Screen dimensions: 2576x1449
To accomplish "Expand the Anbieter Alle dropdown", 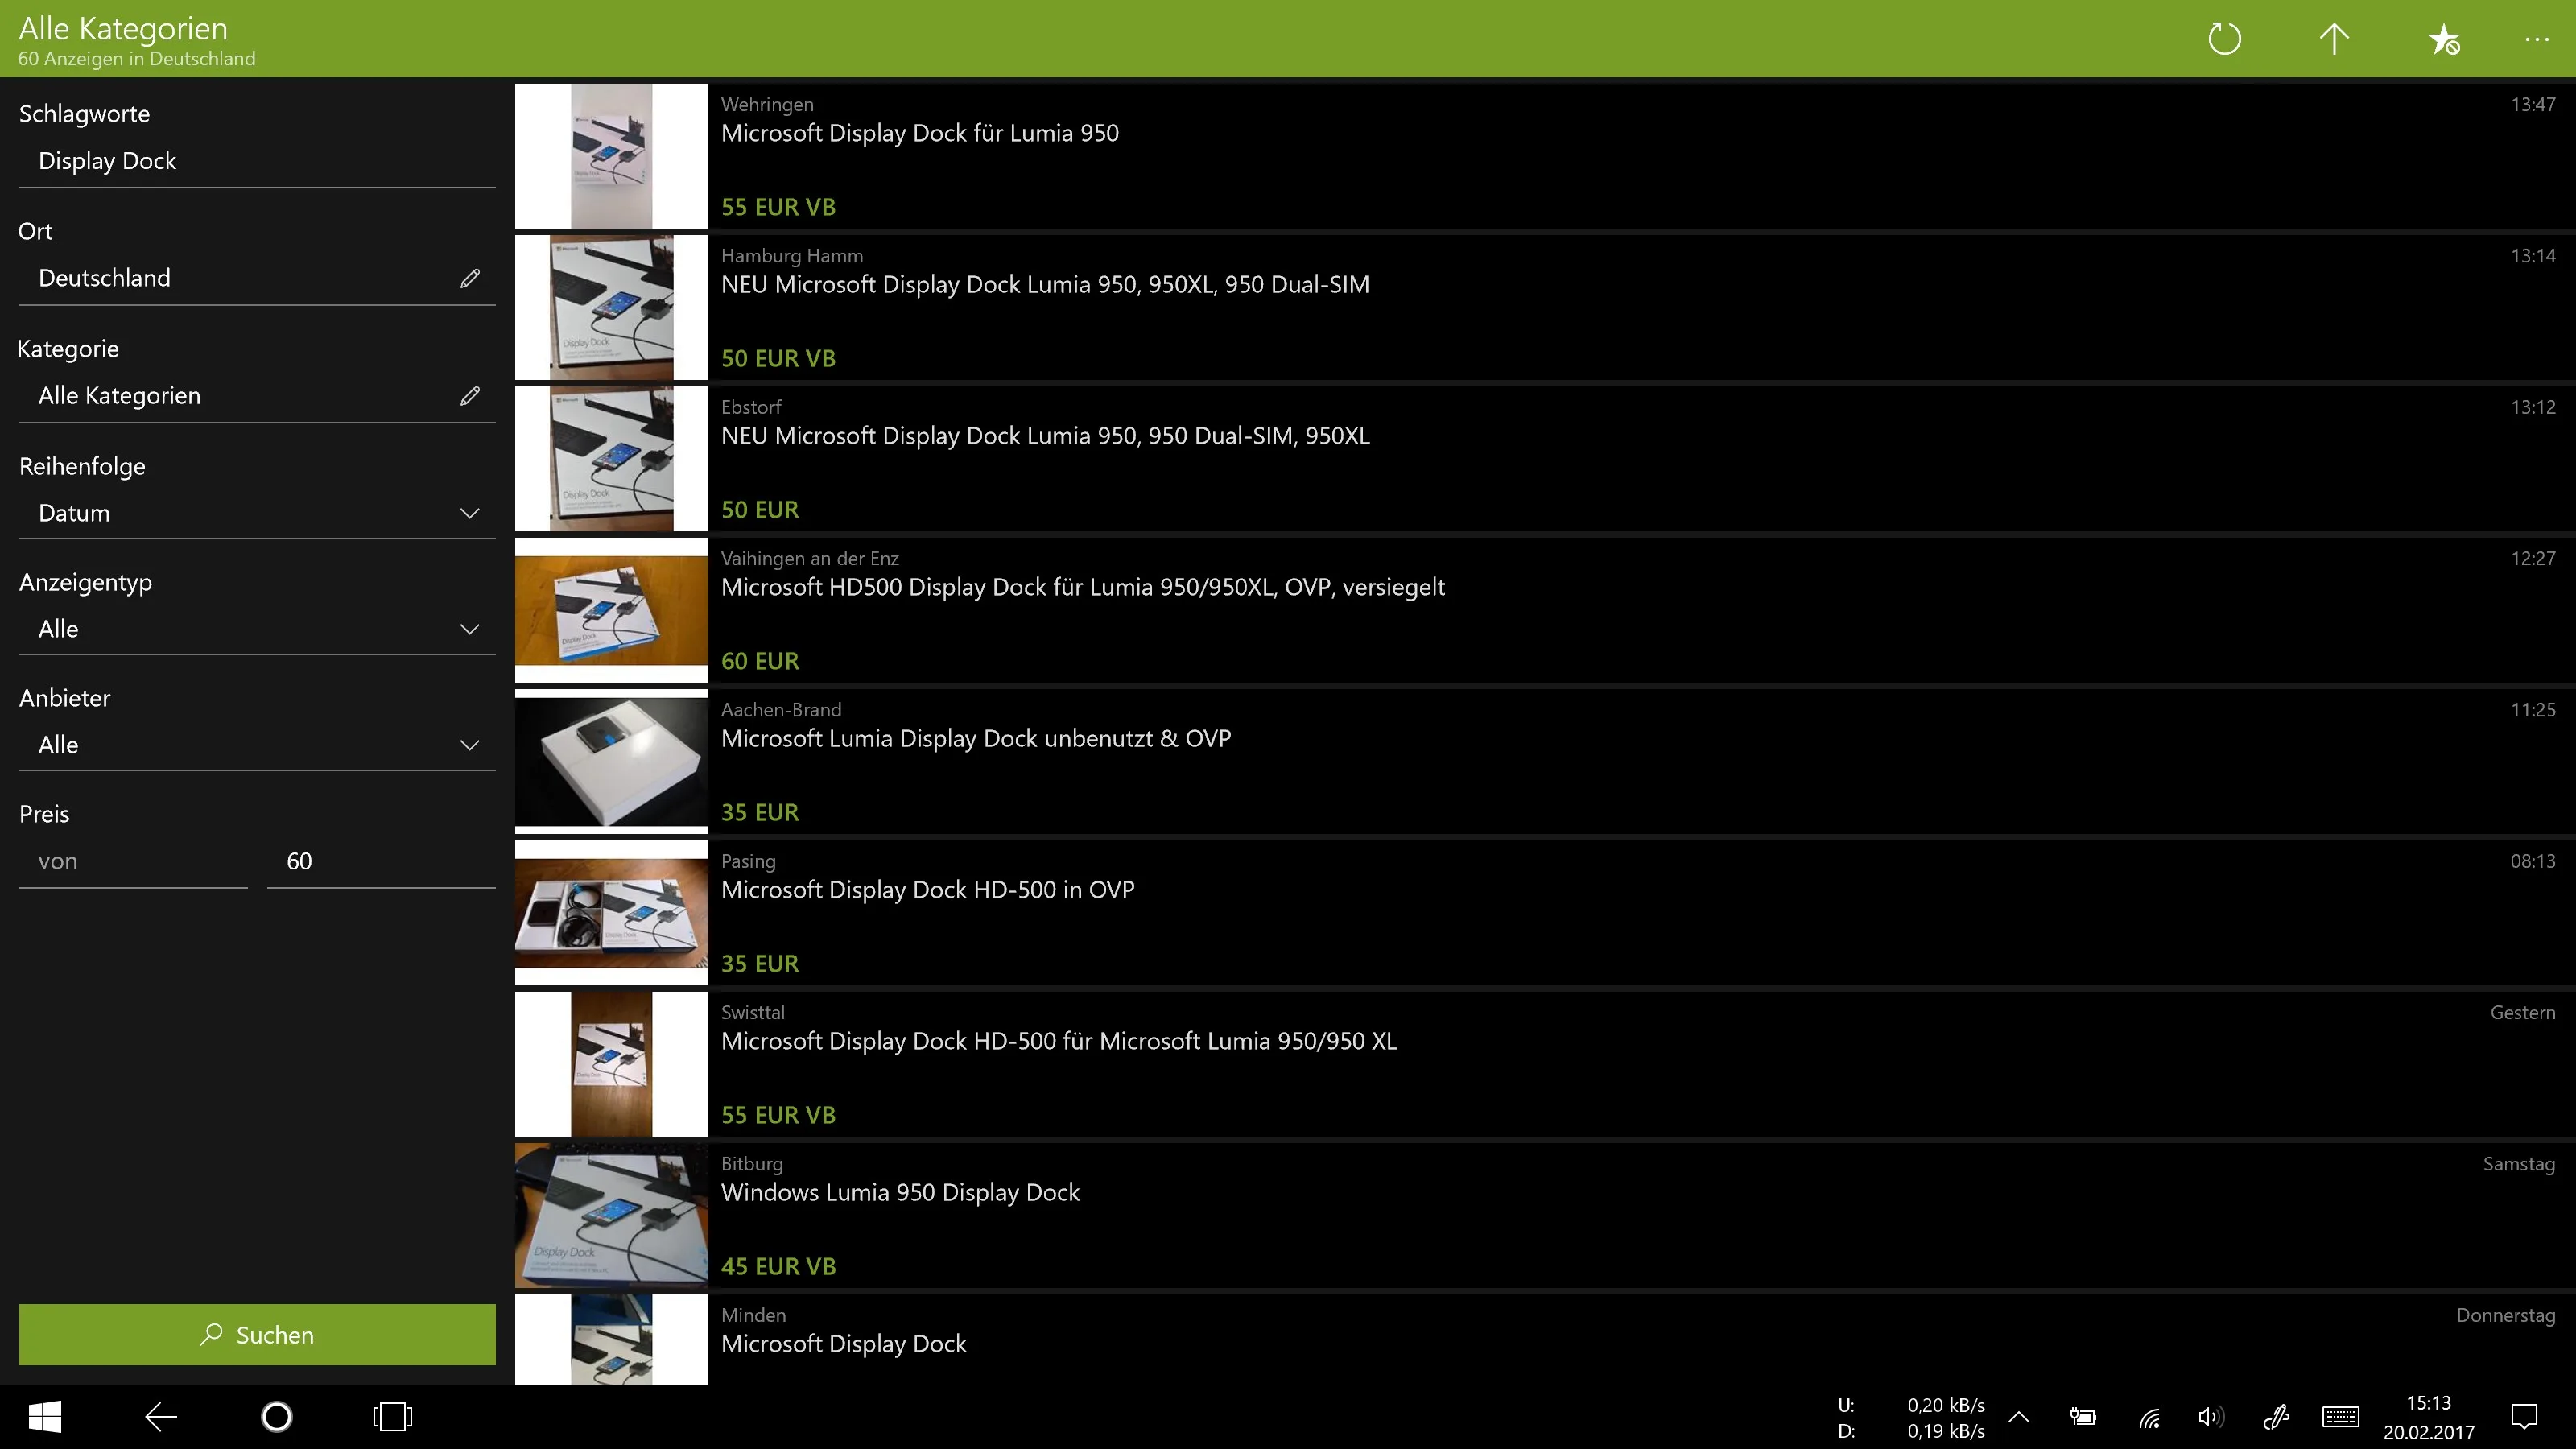I will click(x=257, y=745).
